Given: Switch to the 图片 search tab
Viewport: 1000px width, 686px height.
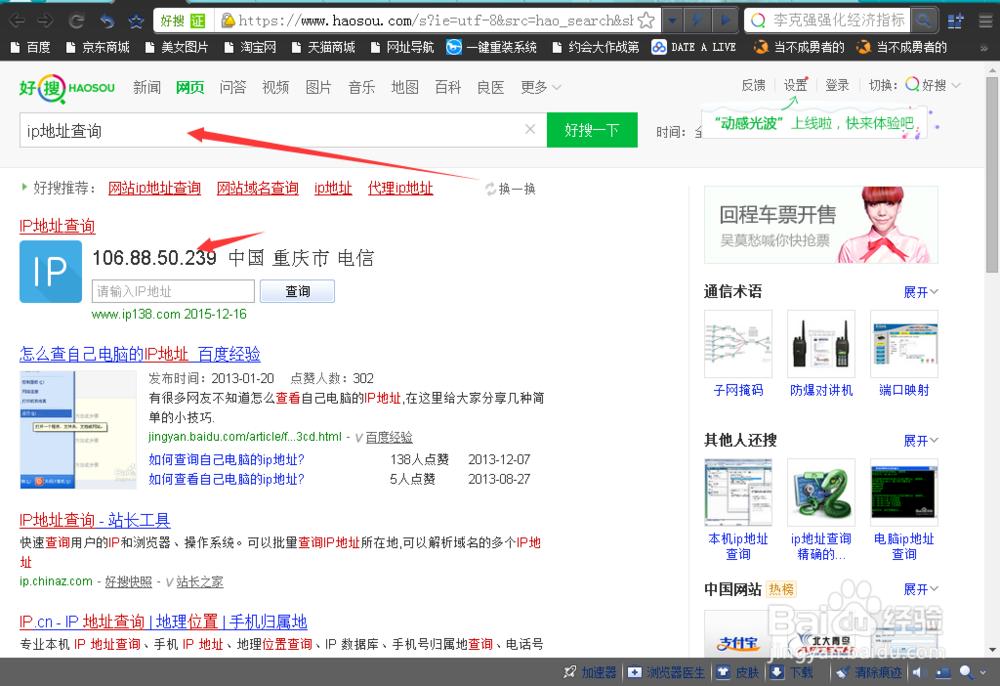Looking at the screenshot, I should pos(318,87).
